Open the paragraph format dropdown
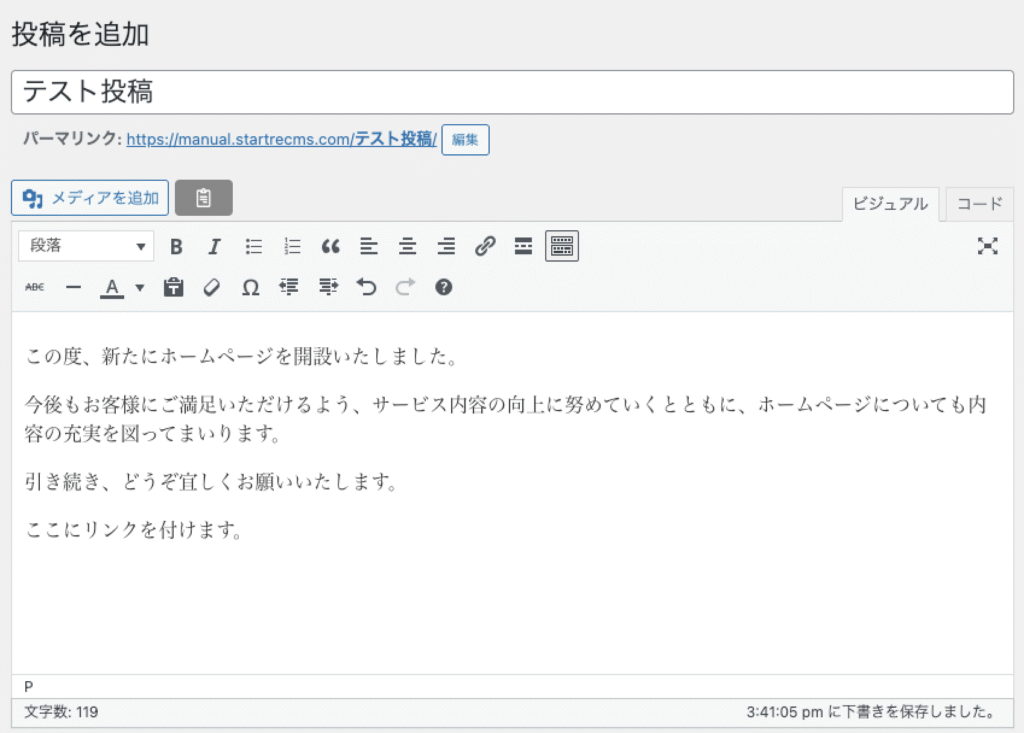This screenshot has height=733, width=1024. coord(86,246)
